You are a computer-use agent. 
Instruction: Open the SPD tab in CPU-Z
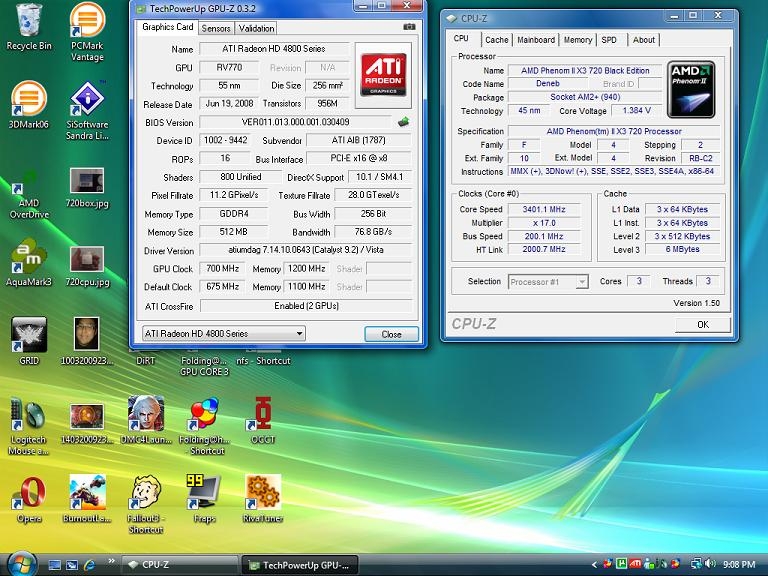point(609,40)
